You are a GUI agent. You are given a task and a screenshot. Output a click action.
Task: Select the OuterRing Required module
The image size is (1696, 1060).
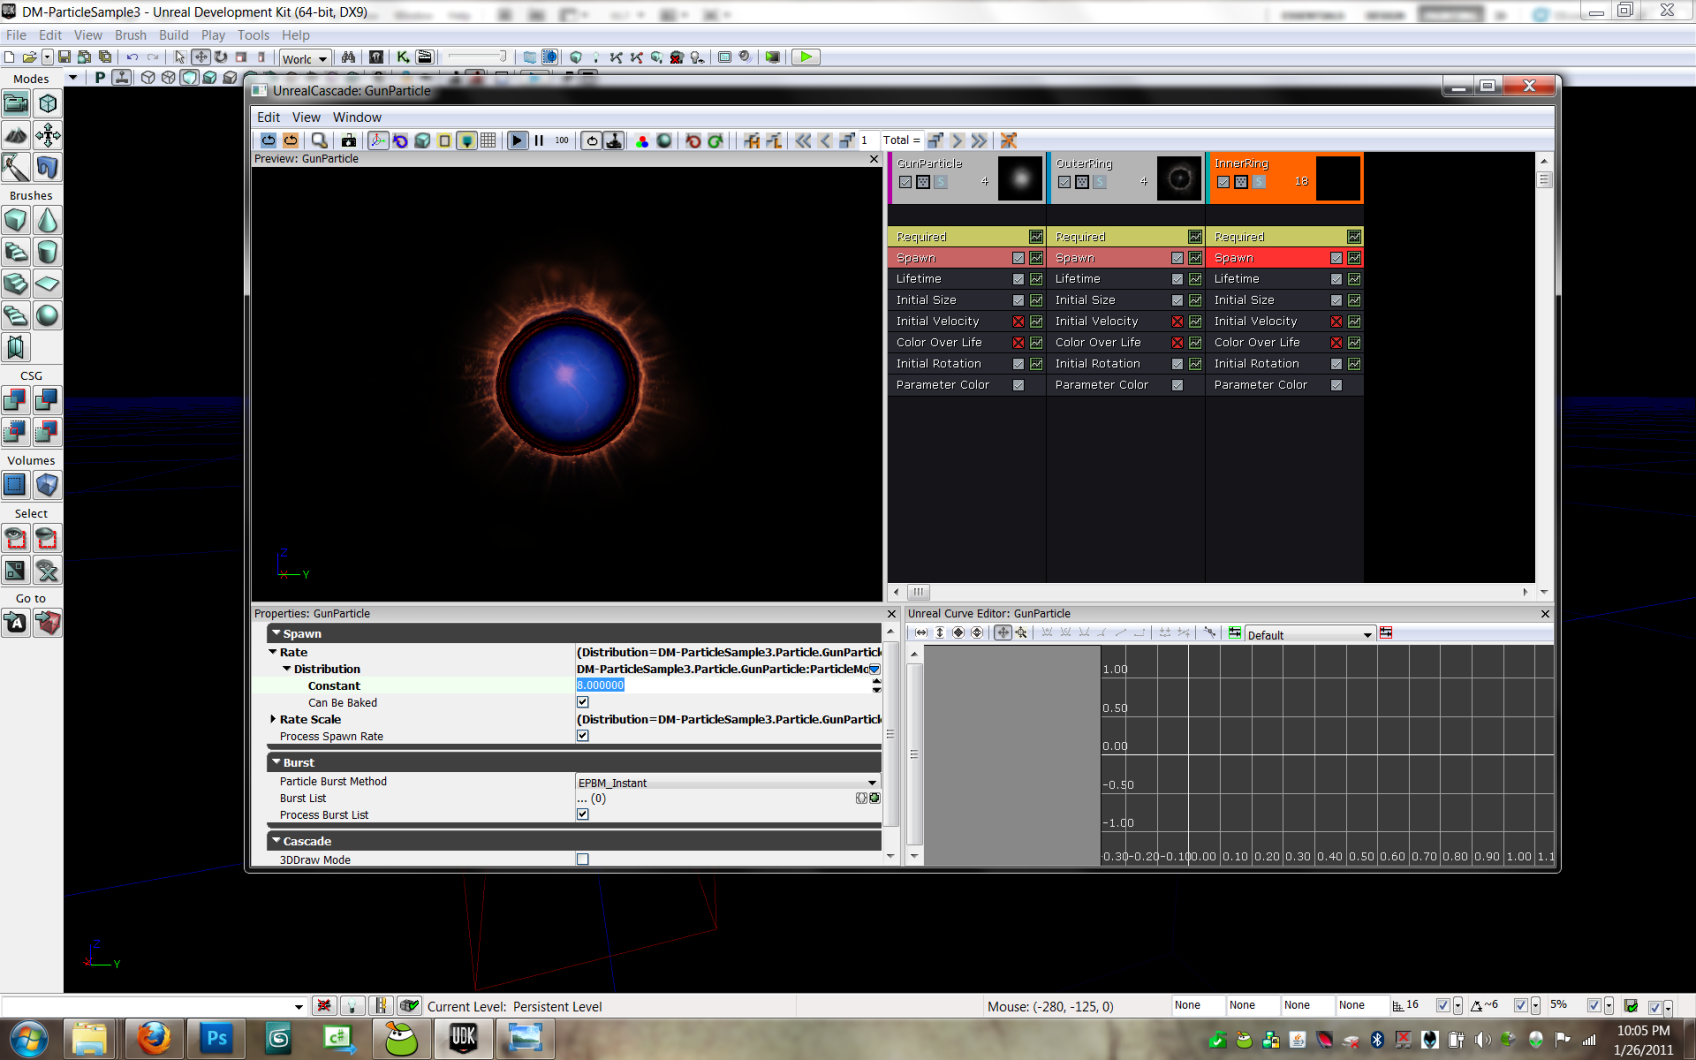(x=1126, y=237)
